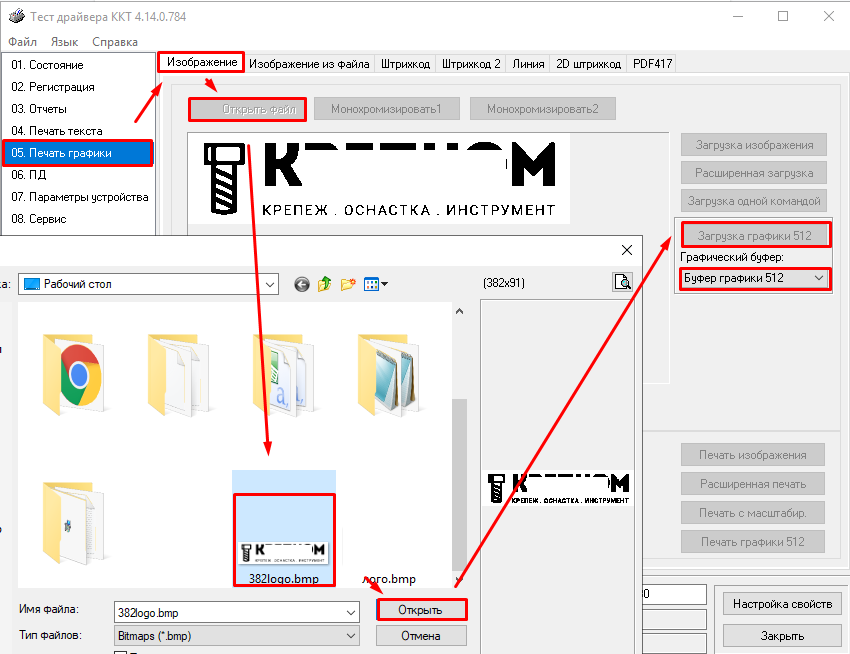Close the open file dialog
This screenshot has height=654, width=850.
[x=627, y=250]
